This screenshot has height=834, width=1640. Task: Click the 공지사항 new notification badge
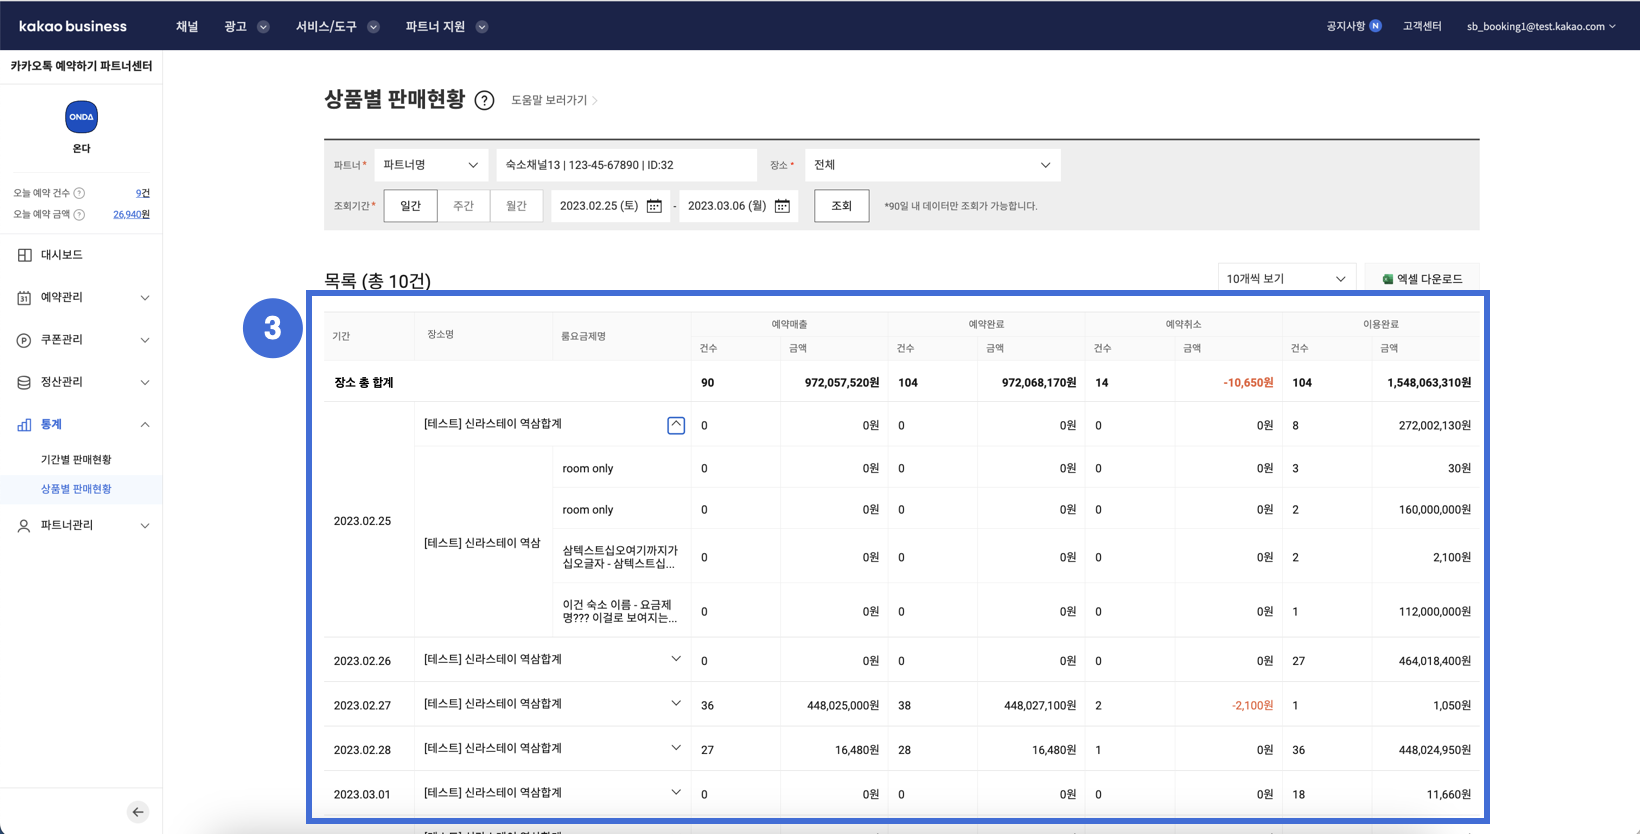(1376, 26)
